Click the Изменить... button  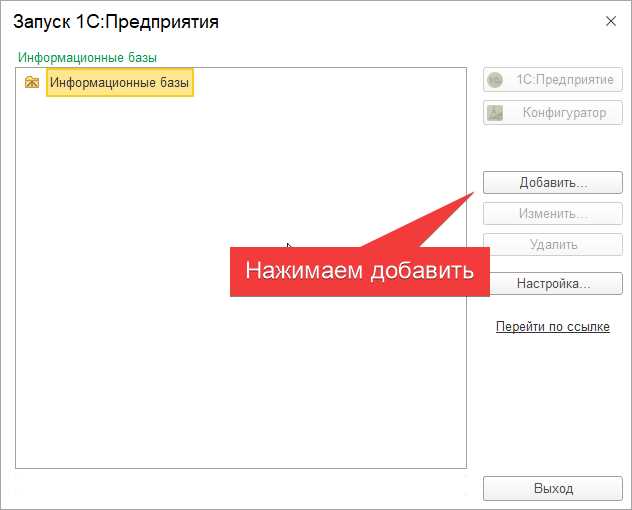click(x=553, y=213)
